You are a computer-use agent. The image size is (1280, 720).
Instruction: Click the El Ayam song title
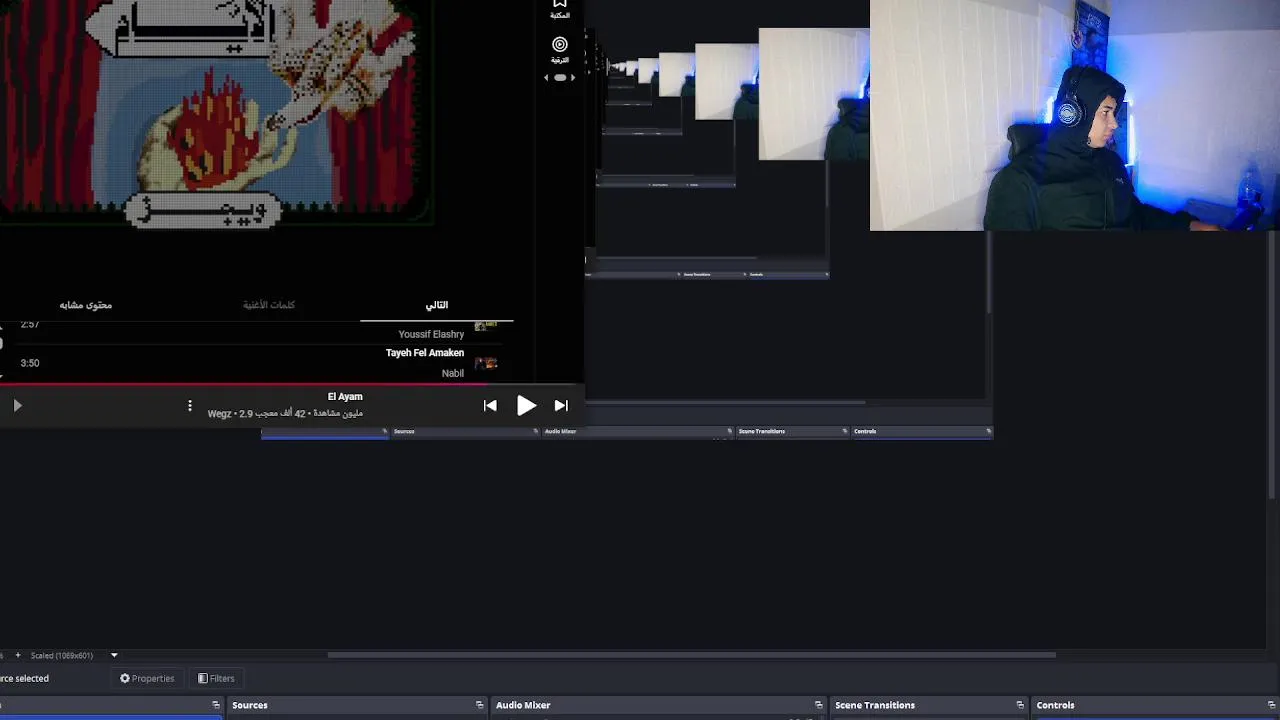[345, 397]
